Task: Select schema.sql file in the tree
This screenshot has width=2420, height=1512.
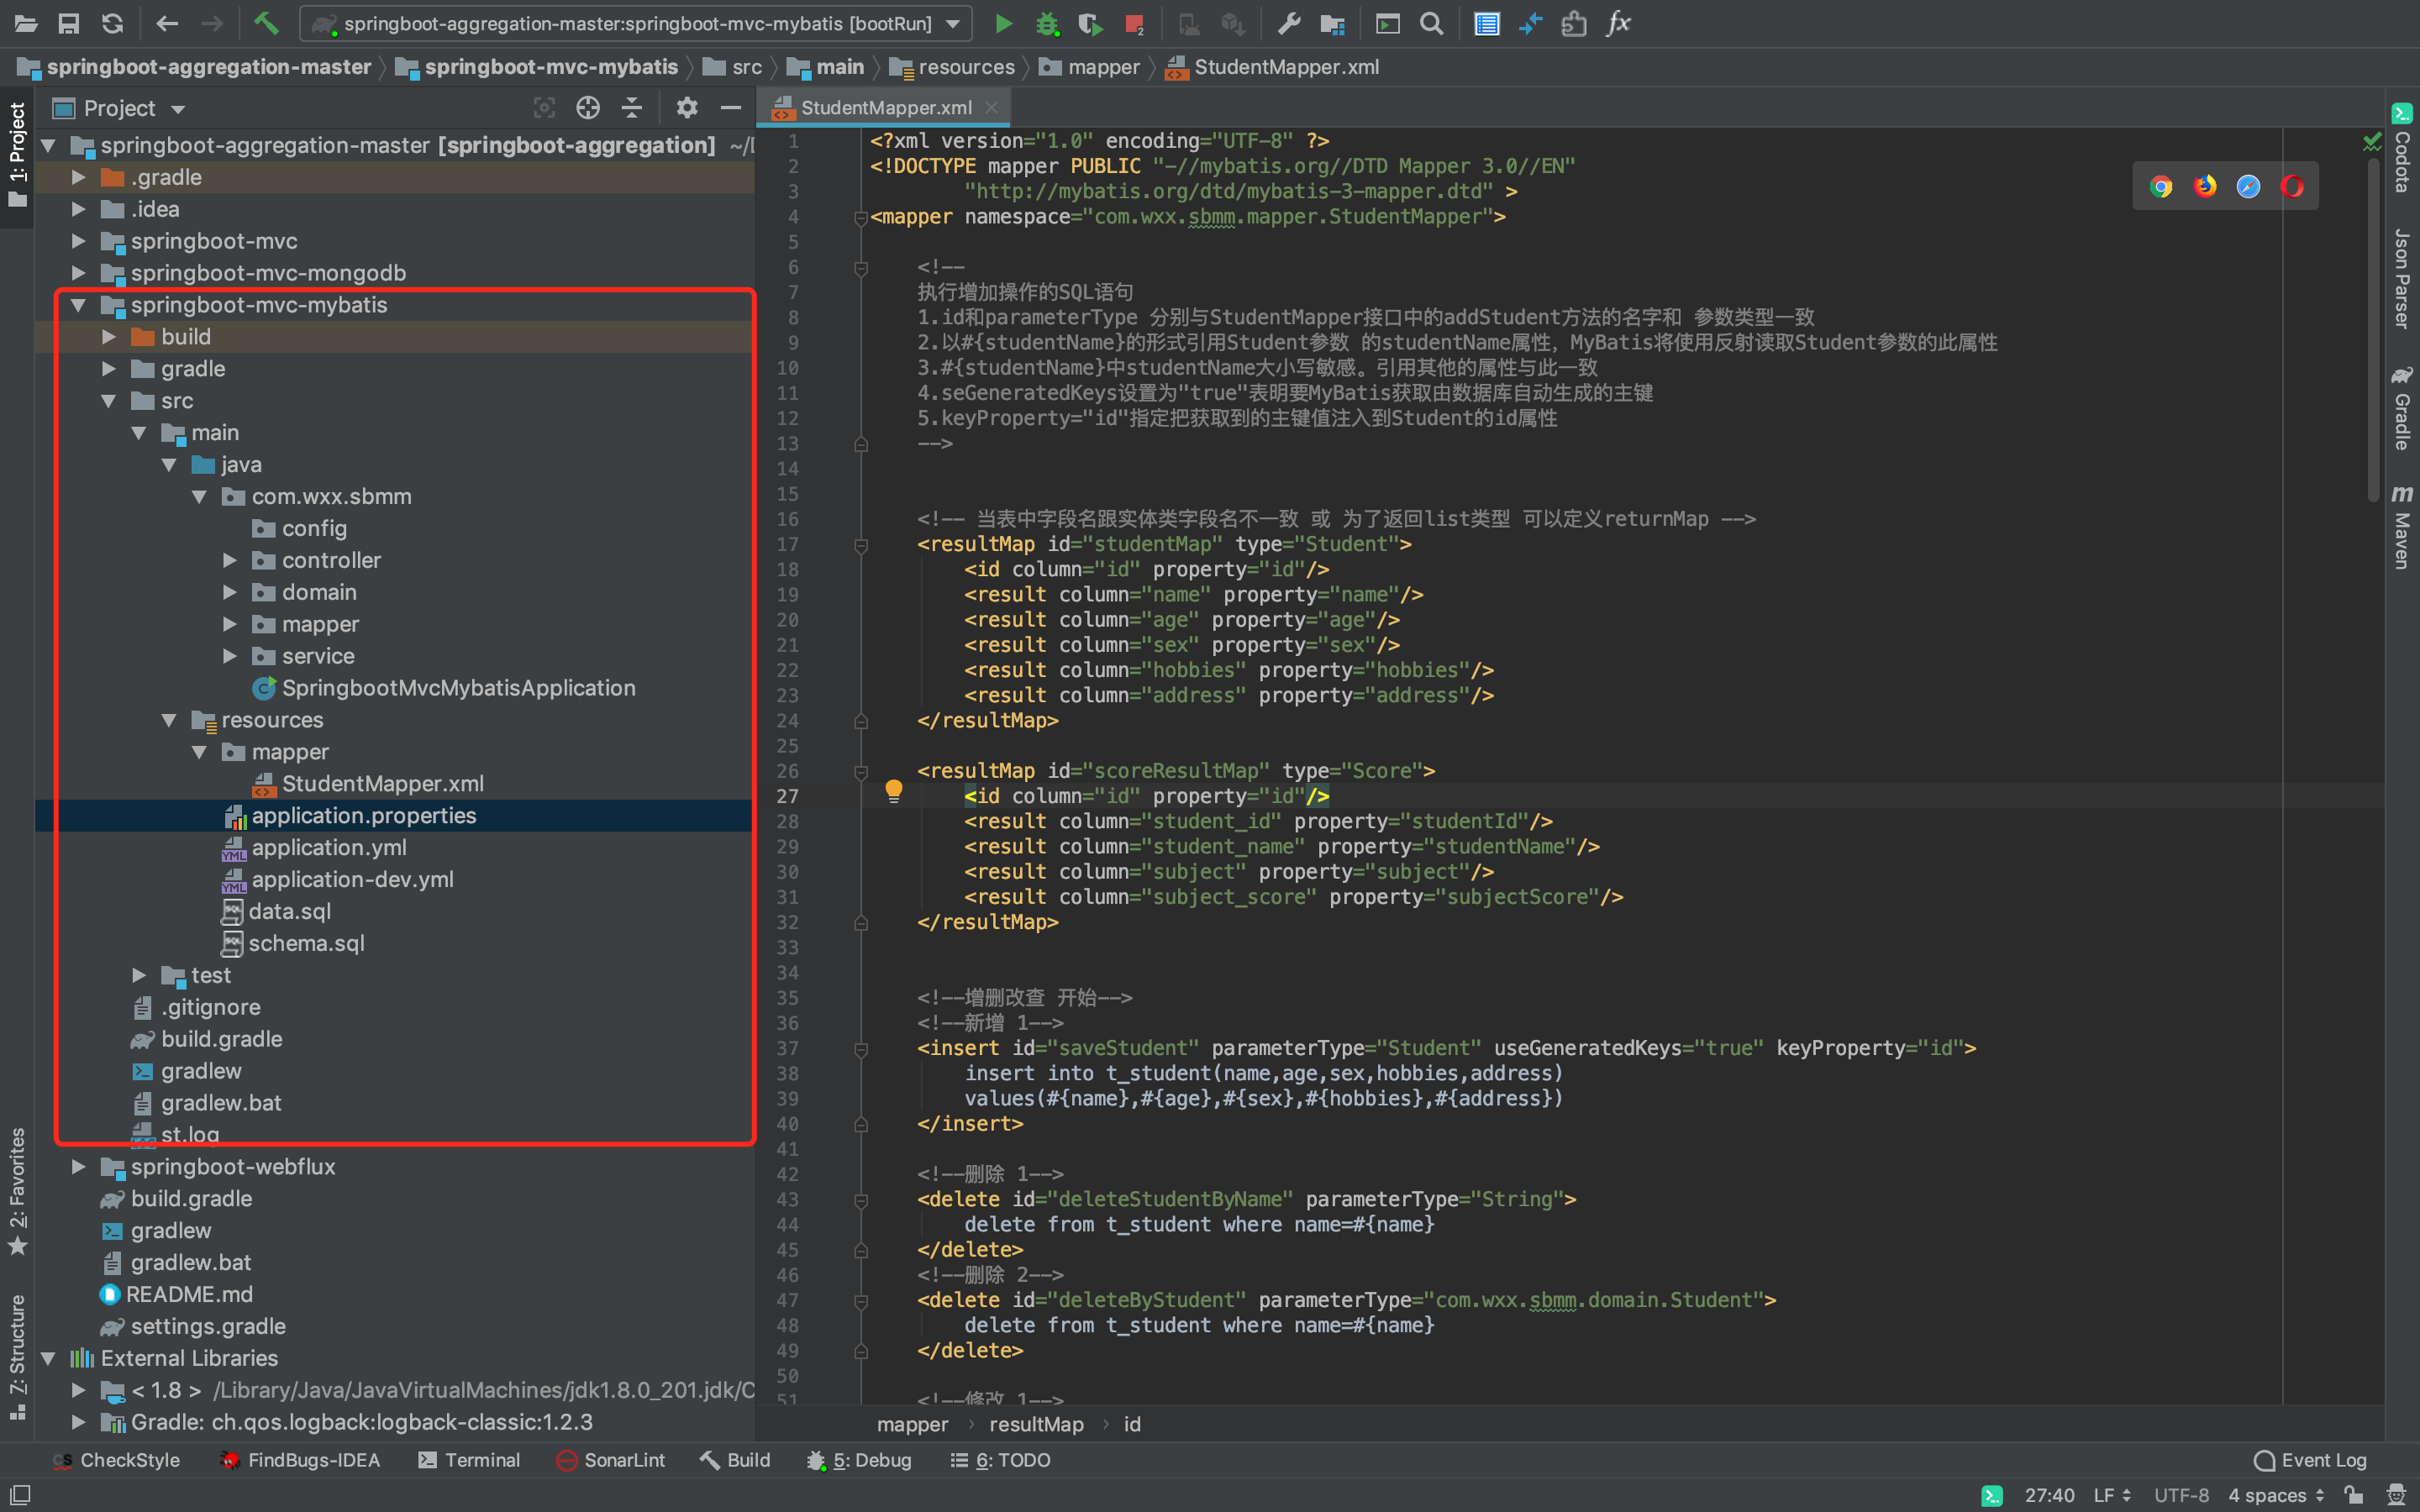Action: (305, 944)
